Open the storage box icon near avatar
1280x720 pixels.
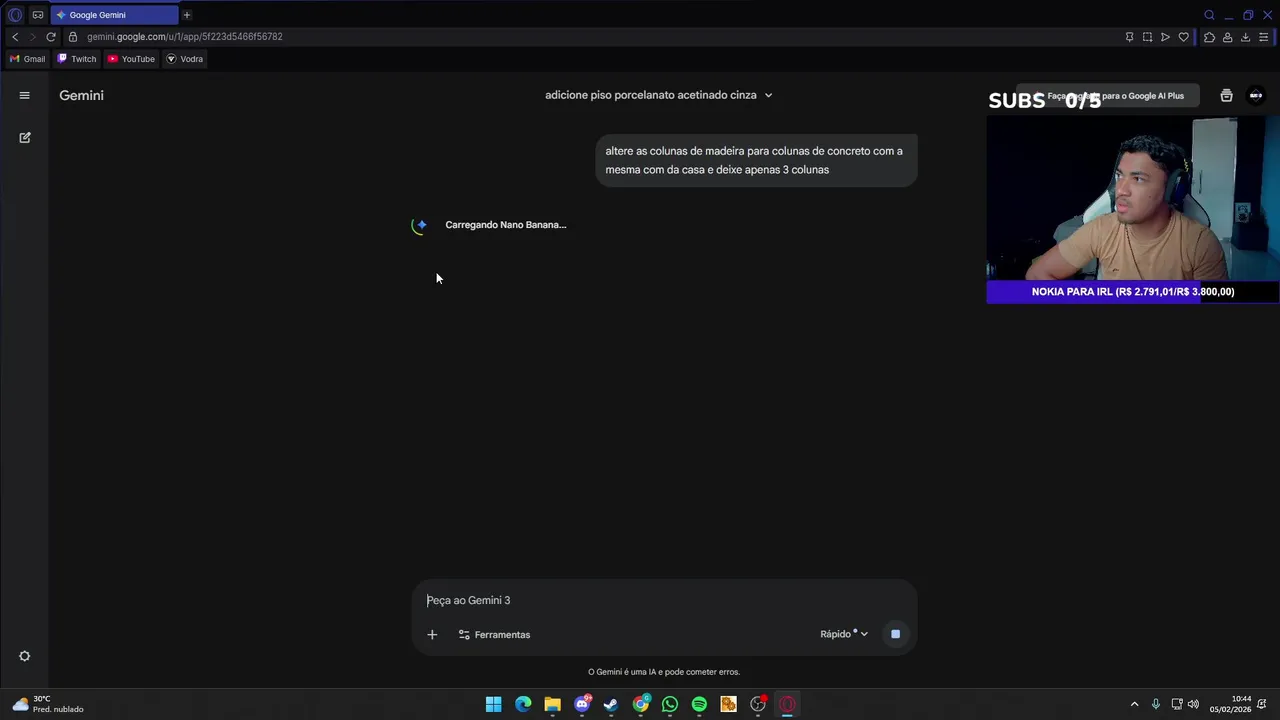pos(1226,95)
